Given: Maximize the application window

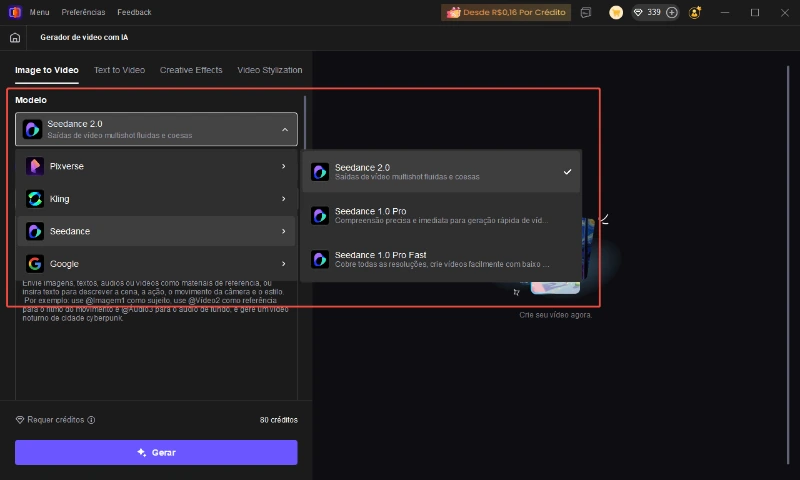Looking at the screenshot, I should (755, 12).
